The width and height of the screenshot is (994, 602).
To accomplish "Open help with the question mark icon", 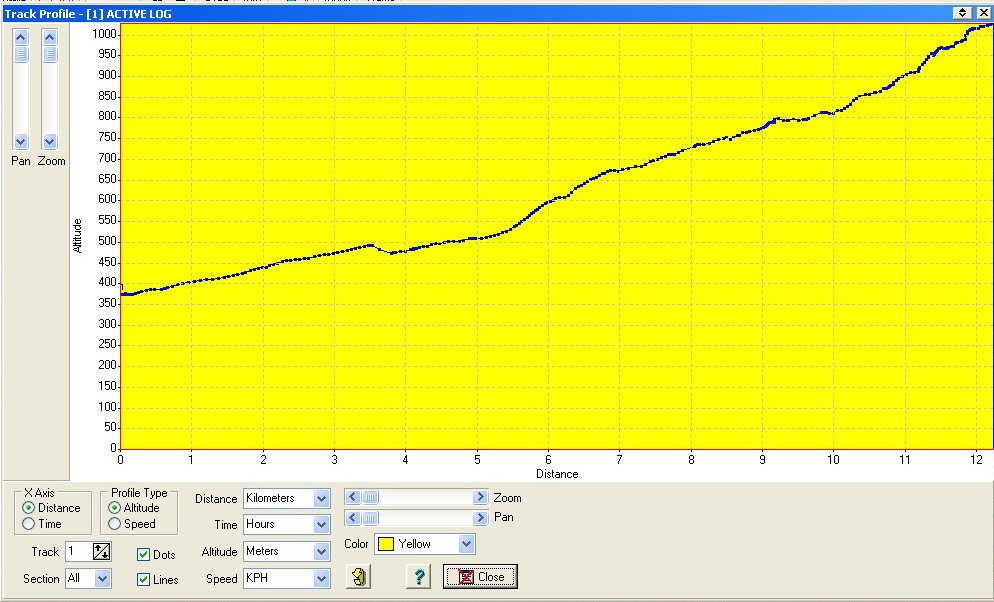I will point(418,577).
